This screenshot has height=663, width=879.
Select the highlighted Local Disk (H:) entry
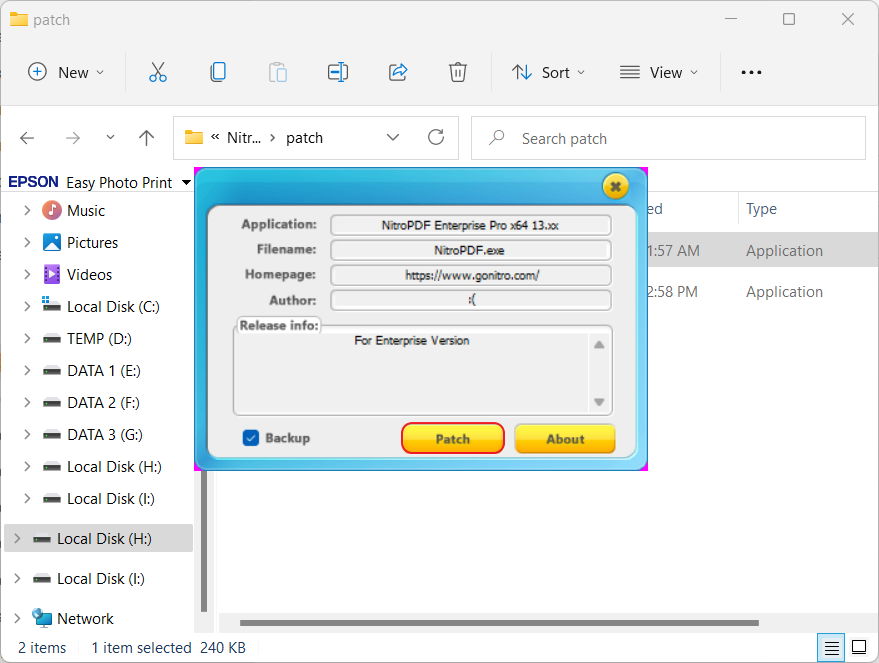tap(99, 539)
